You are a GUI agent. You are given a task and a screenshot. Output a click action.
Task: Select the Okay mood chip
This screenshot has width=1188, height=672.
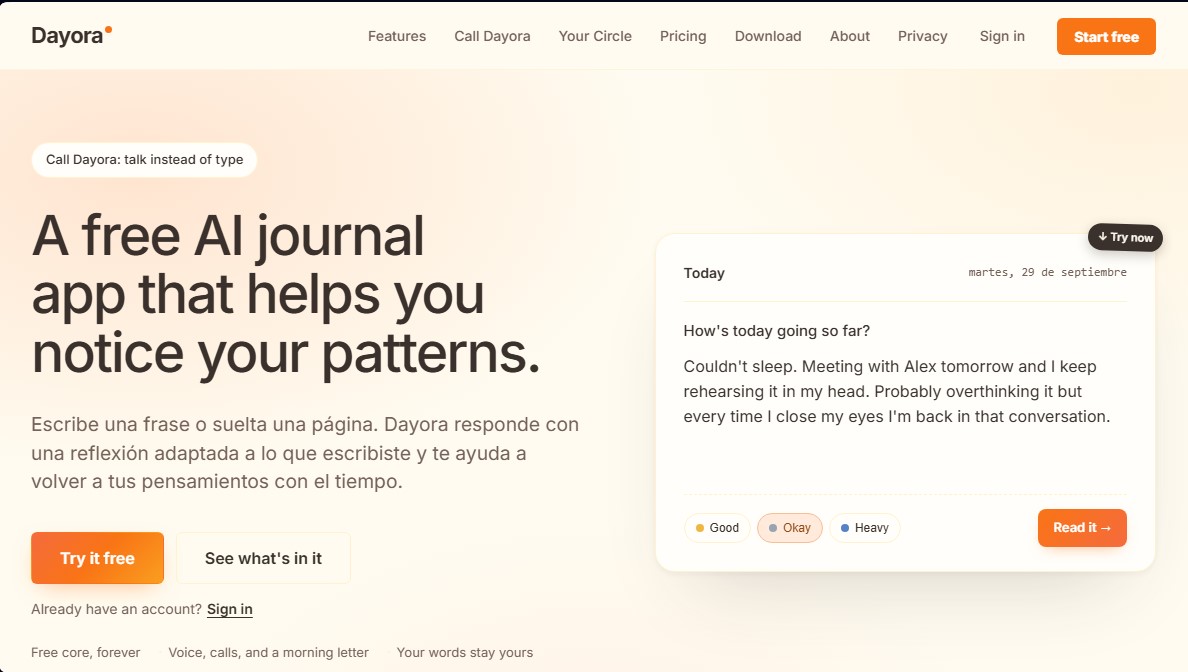tap(789, 528)
